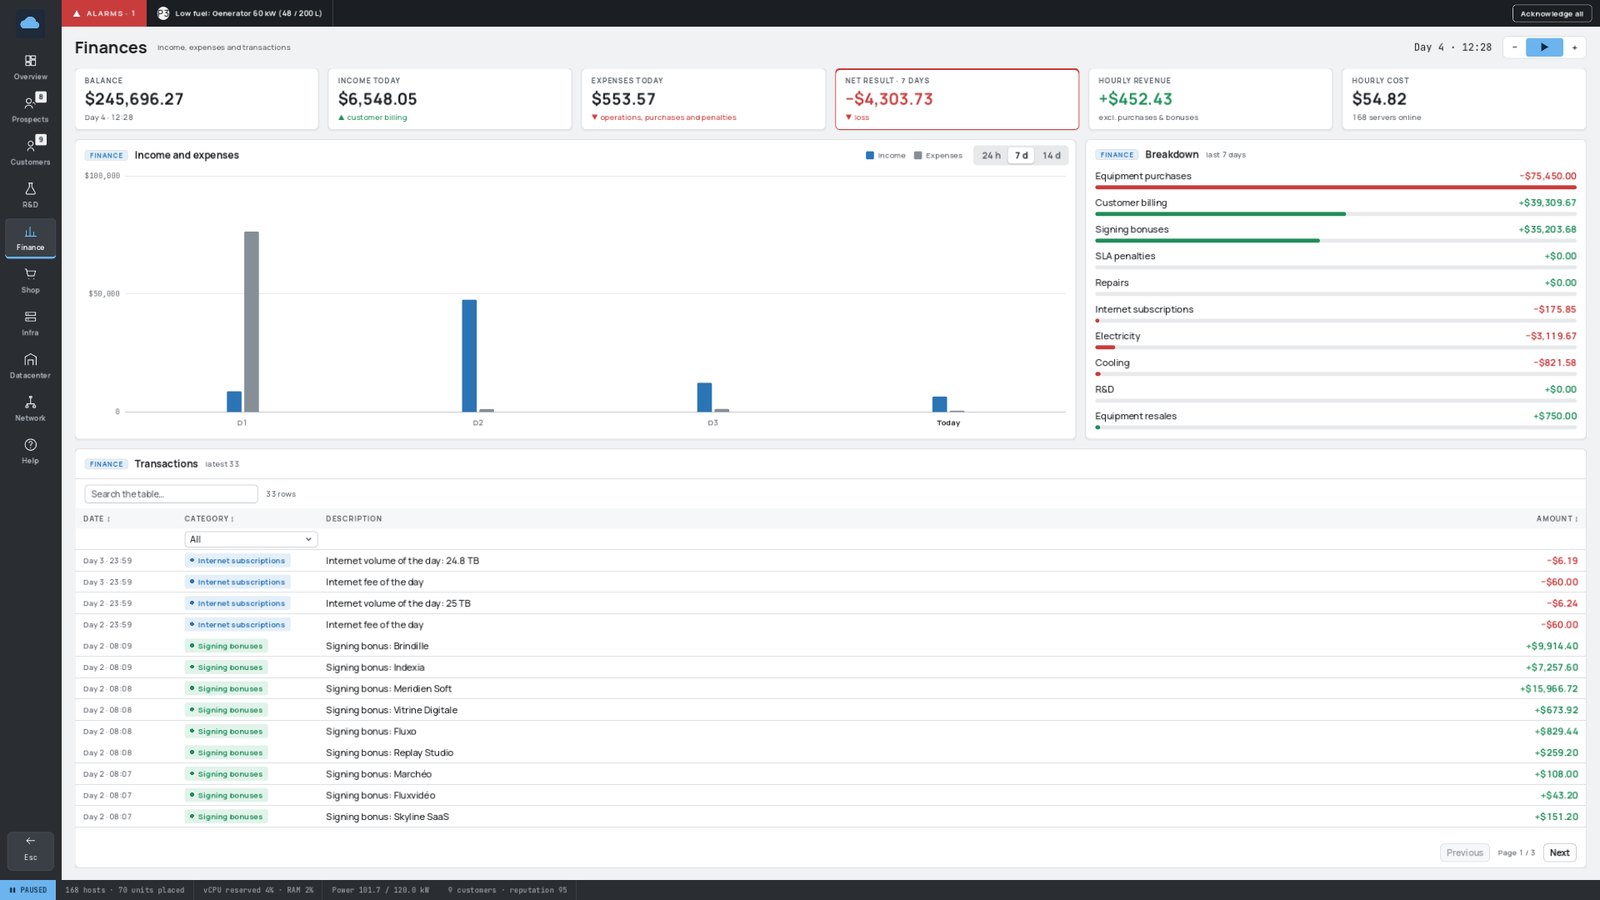
Task: Click the Hourly Cost card
Action: pyautogui.click(x=1464, y=99)
